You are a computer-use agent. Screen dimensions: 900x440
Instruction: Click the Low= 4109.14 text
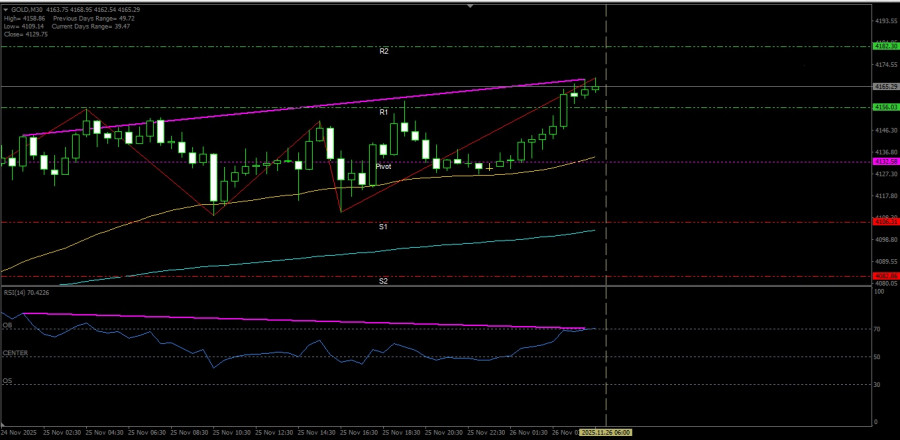24,26
